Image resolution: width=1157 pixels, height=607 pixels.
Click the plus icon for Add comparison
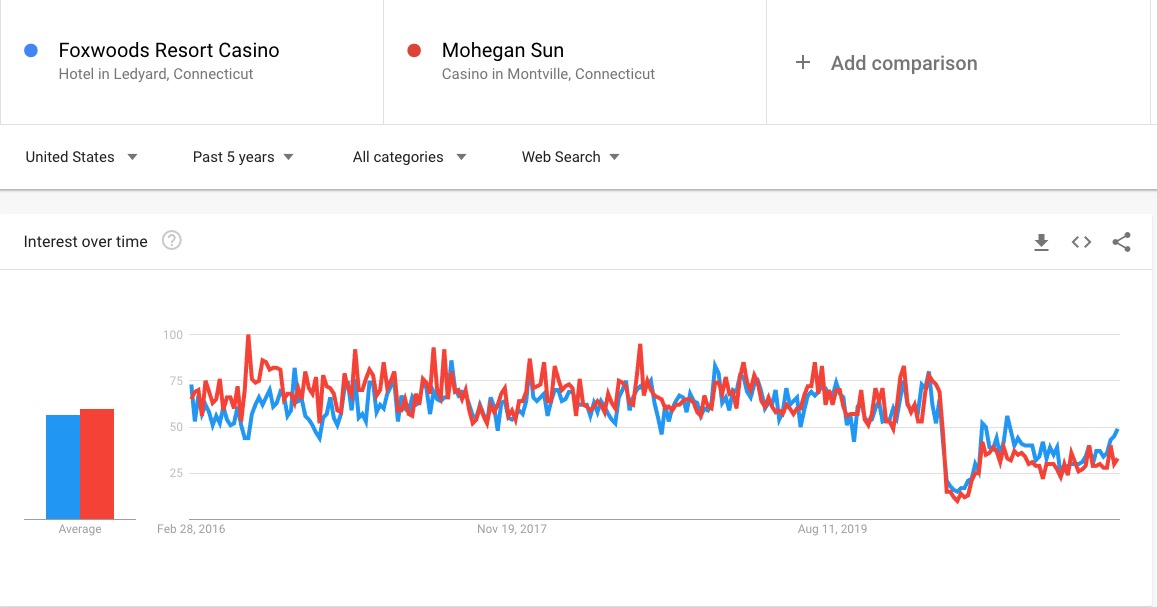(x=803, y=63)
